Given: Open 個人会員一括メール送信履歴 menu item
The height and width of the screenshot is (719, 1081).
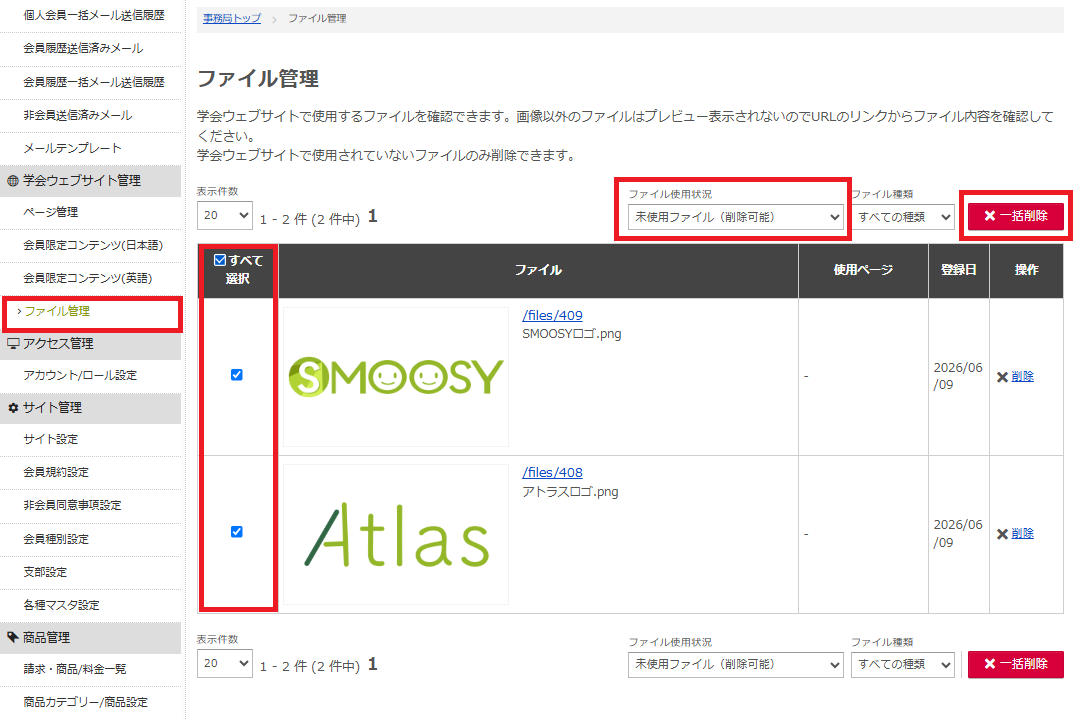Looking at the screenshot, I should [x=94, y=15].
